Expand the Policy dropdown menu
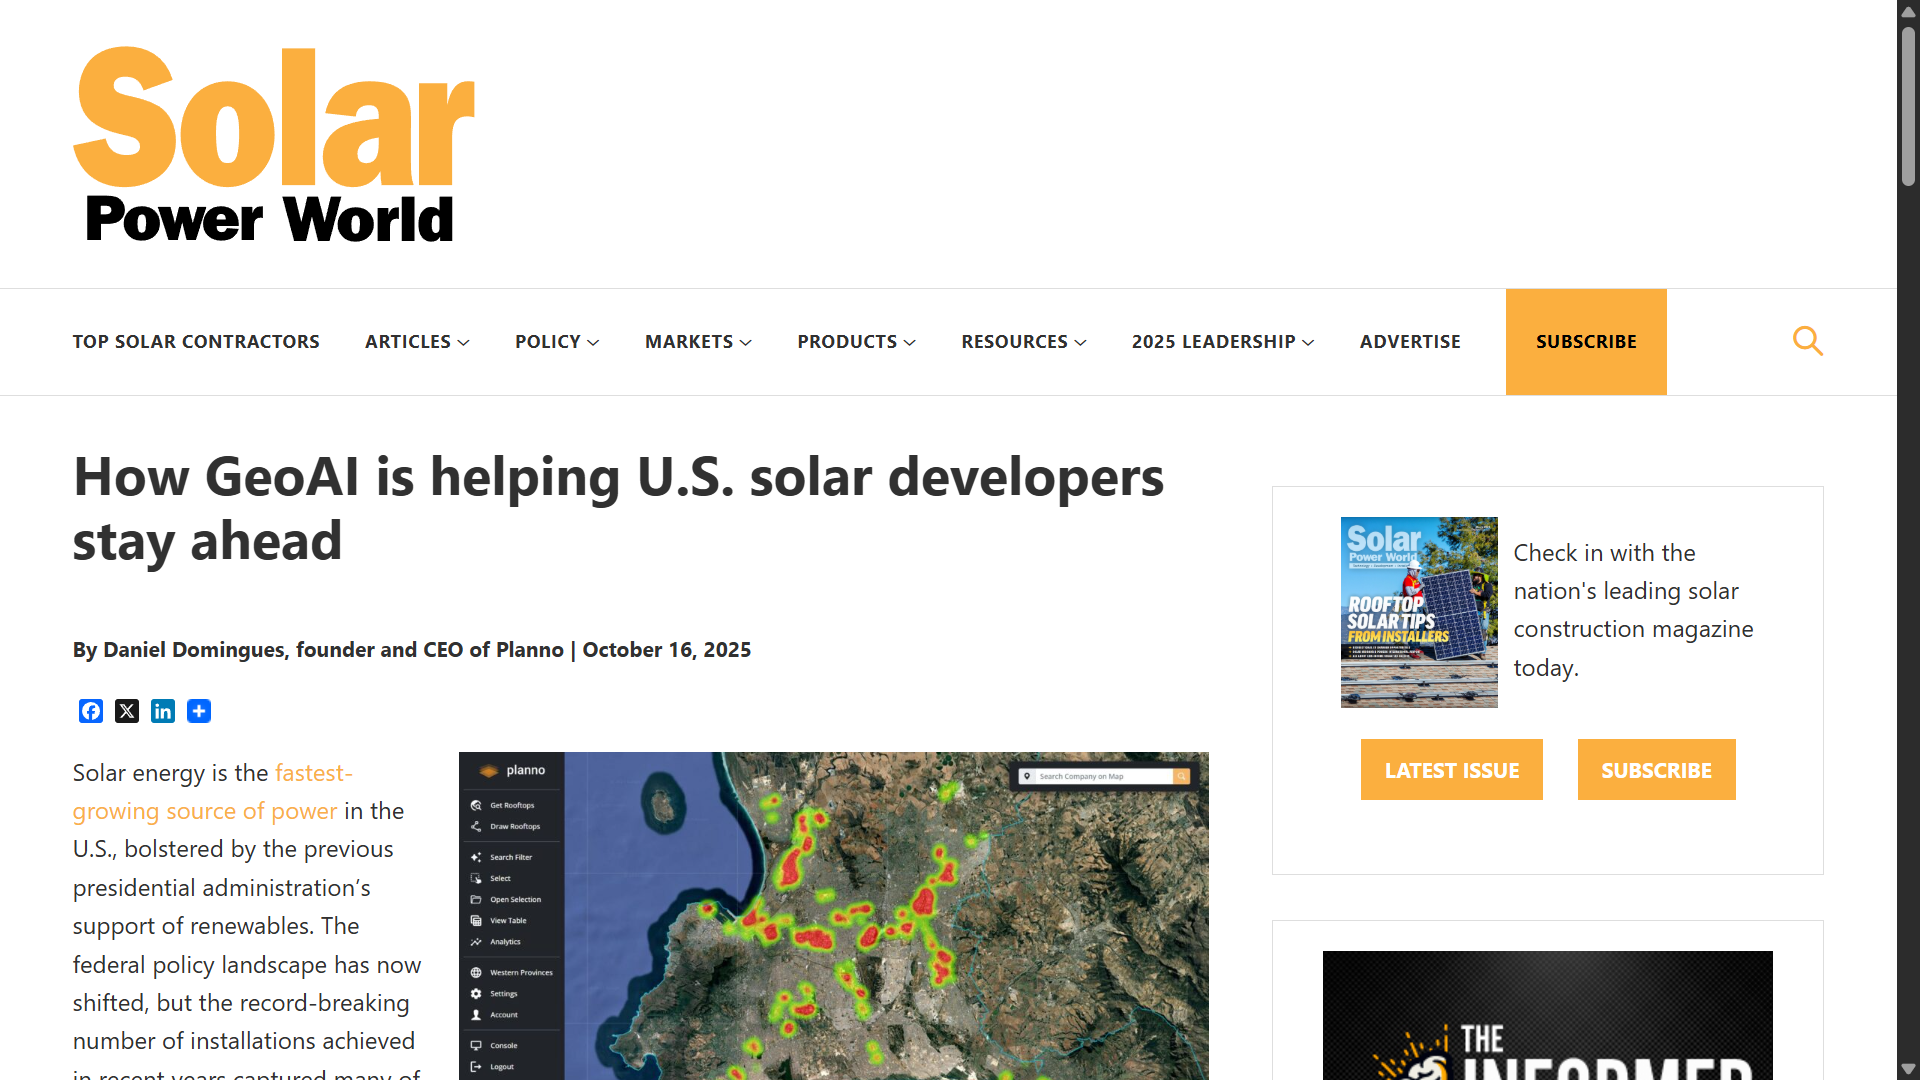Viewport: 1920px width, 1080px height. (x=557, y=342)
